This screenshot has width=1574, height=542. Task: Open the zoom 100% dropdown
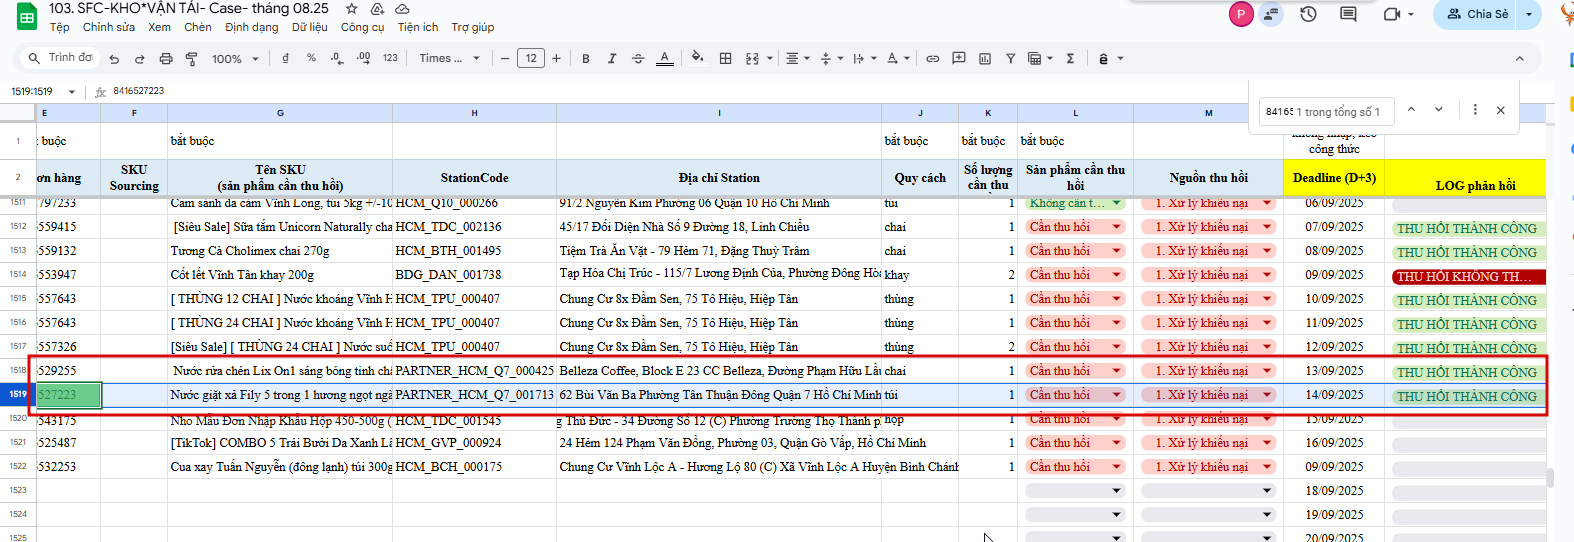(235, 59)
